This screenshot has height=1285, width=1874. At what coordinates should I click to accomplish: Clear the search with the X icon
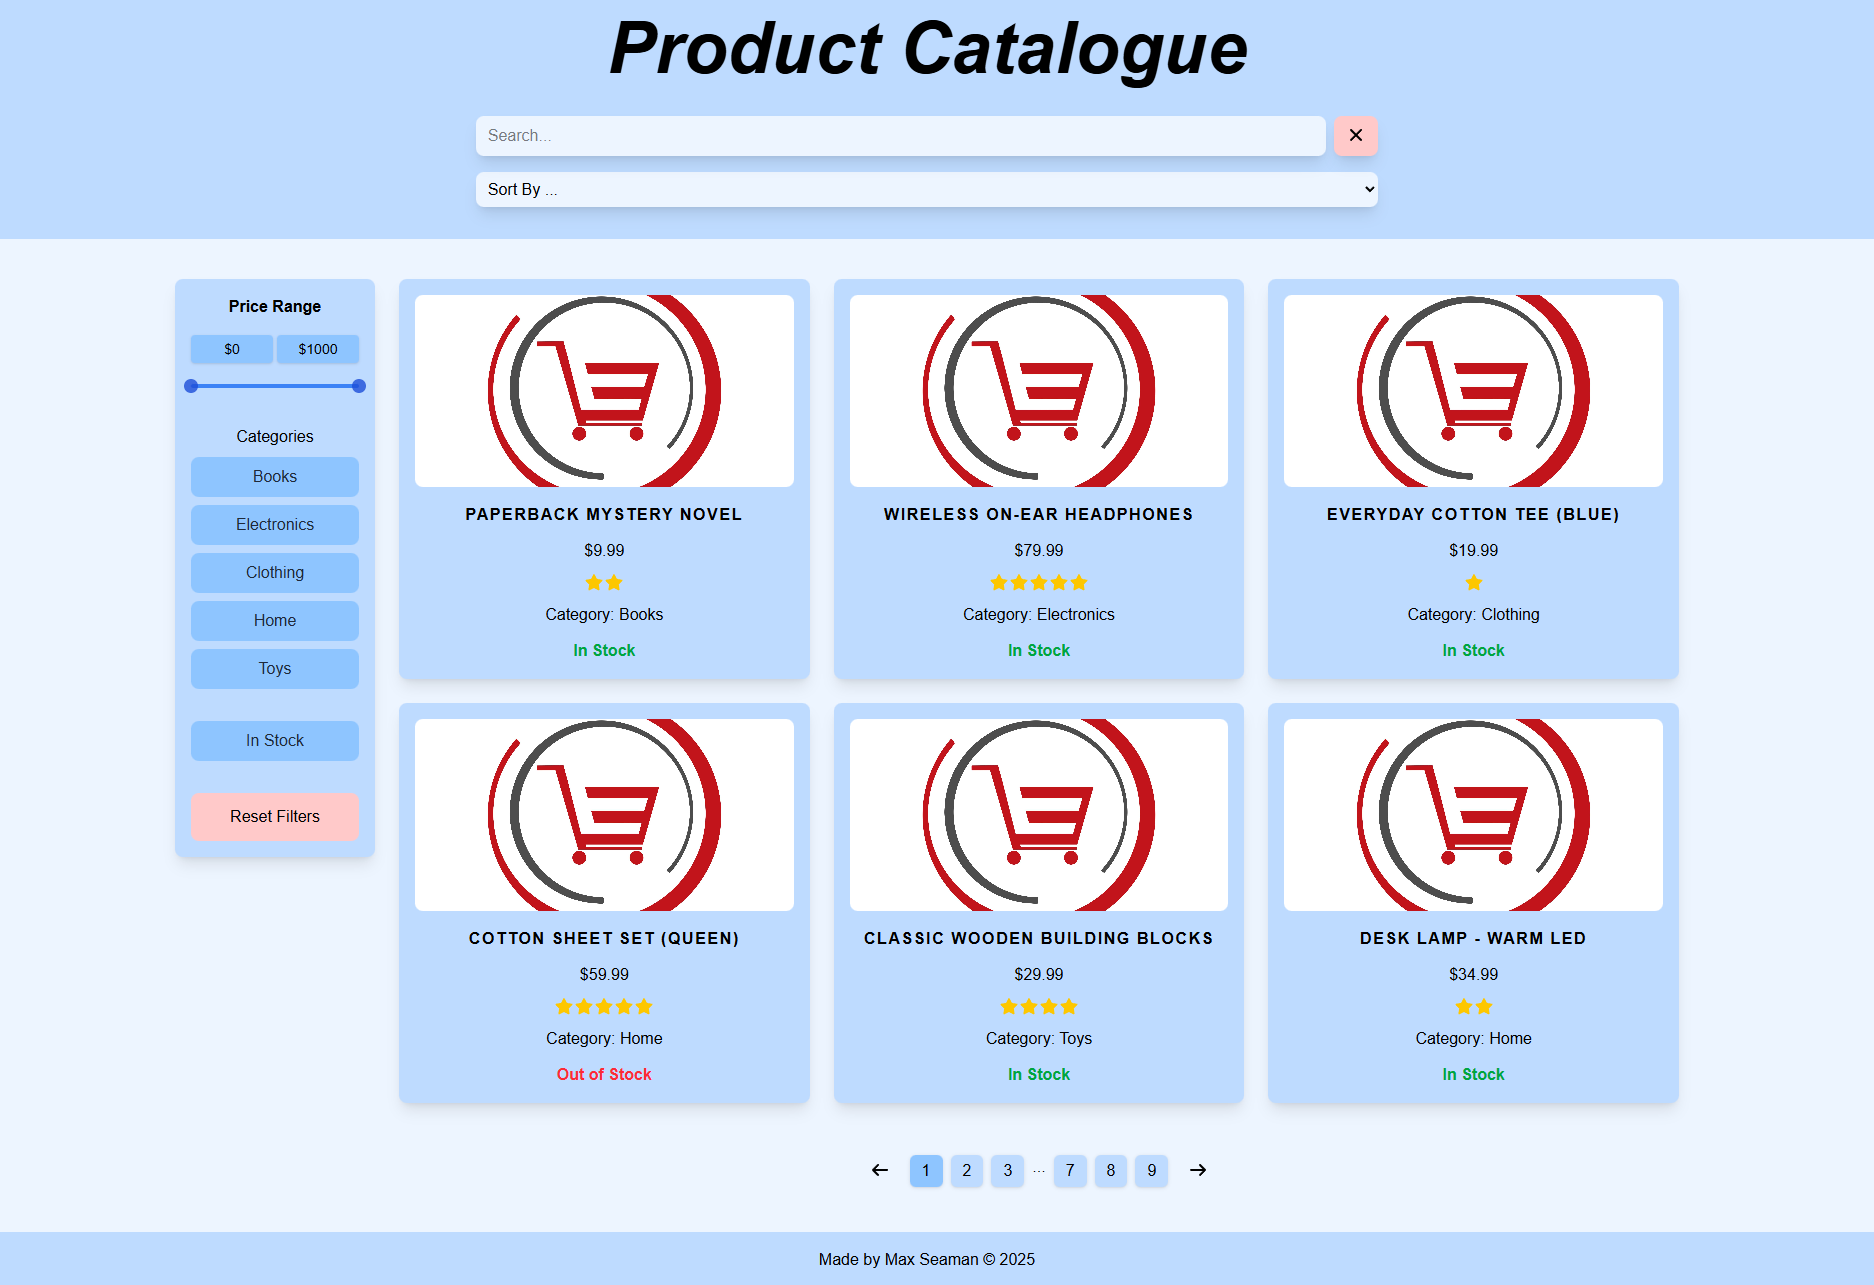tap(1355, 136)
